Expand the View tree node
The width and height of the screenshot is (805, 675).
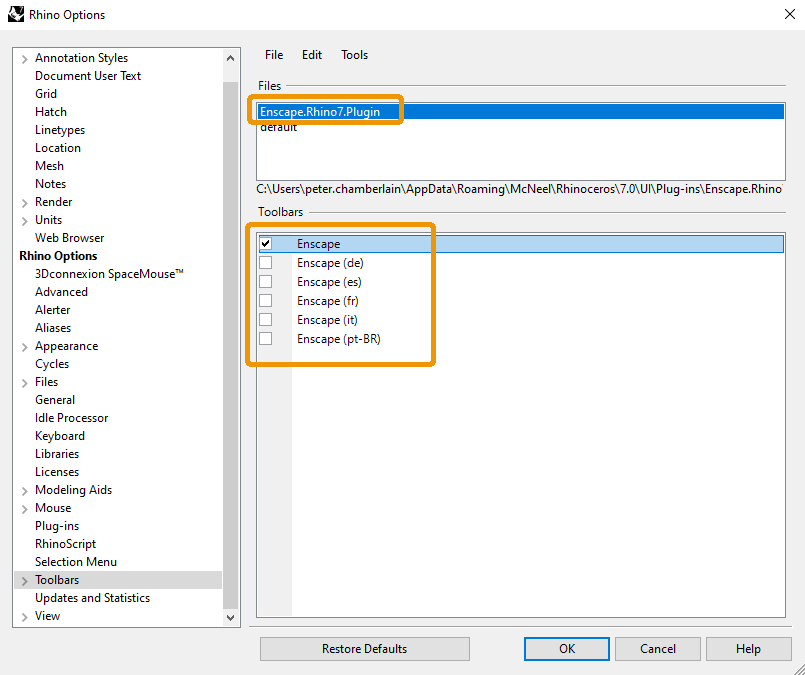point(24,617)
